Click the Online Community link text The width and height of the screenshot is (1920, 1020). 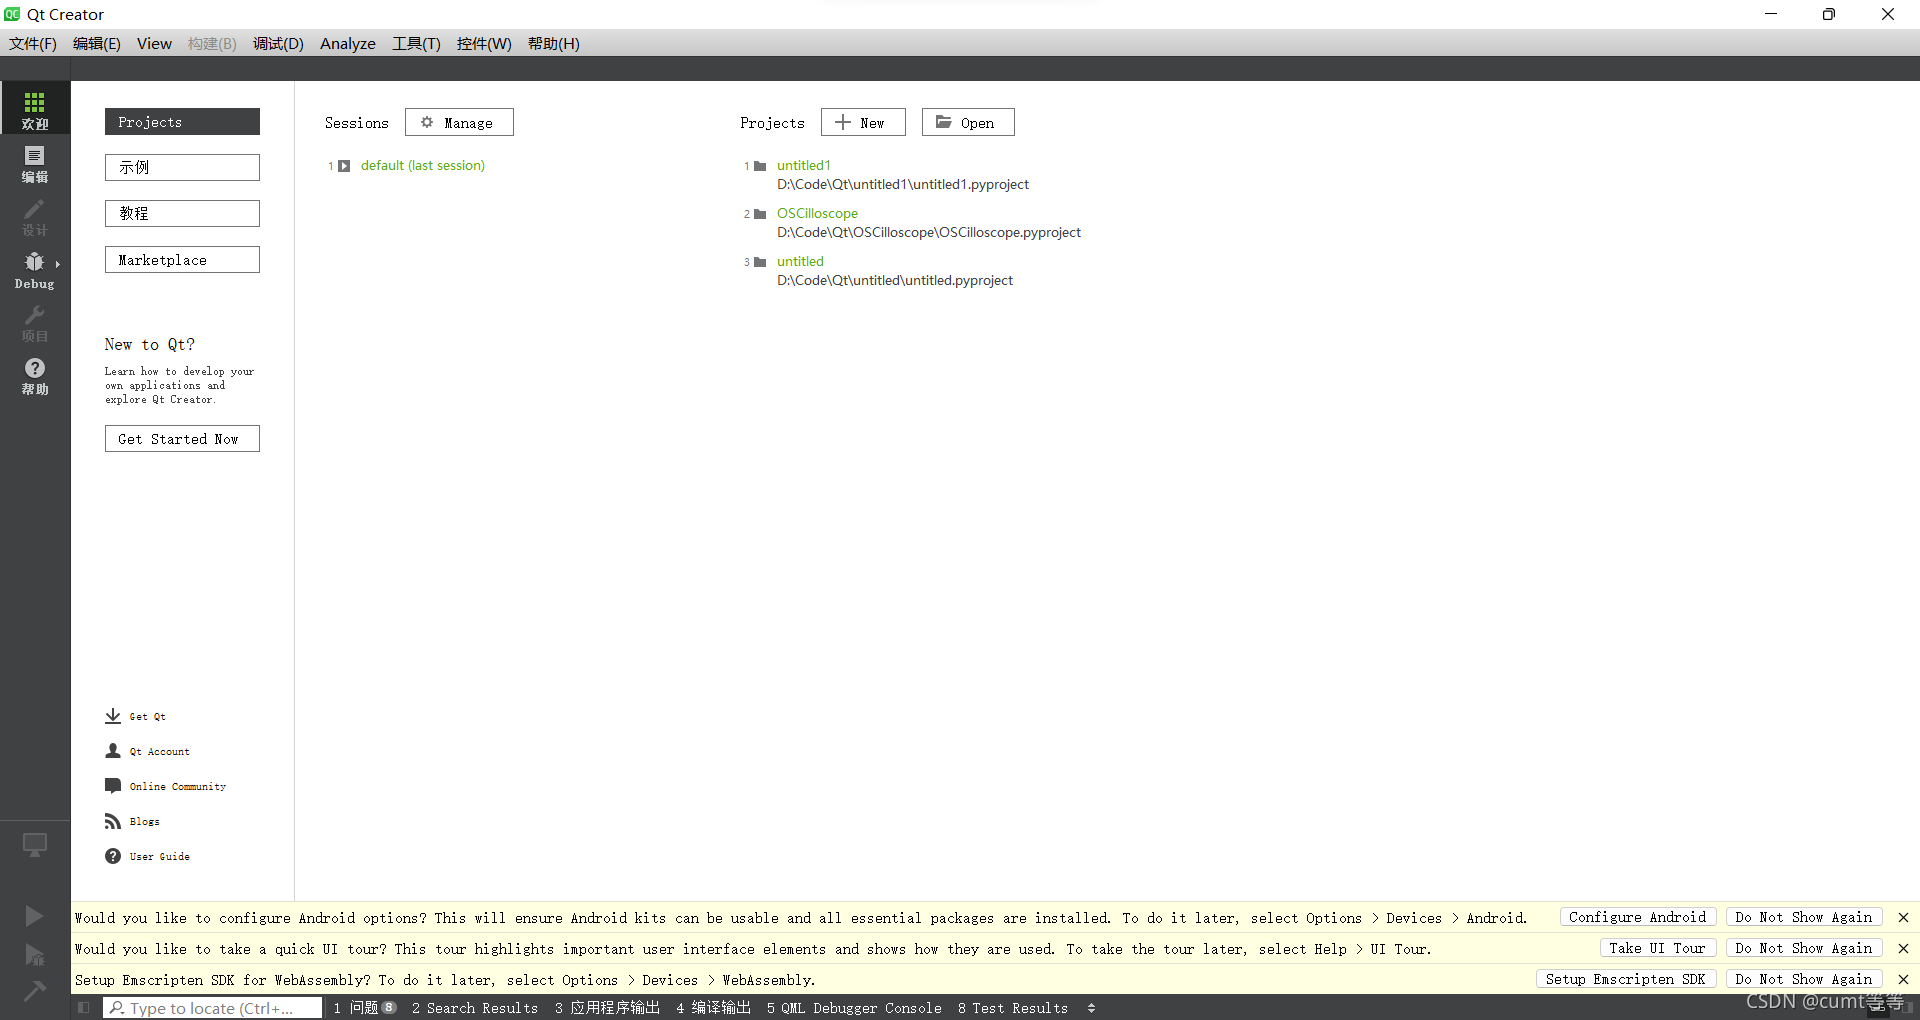(178, 787)
